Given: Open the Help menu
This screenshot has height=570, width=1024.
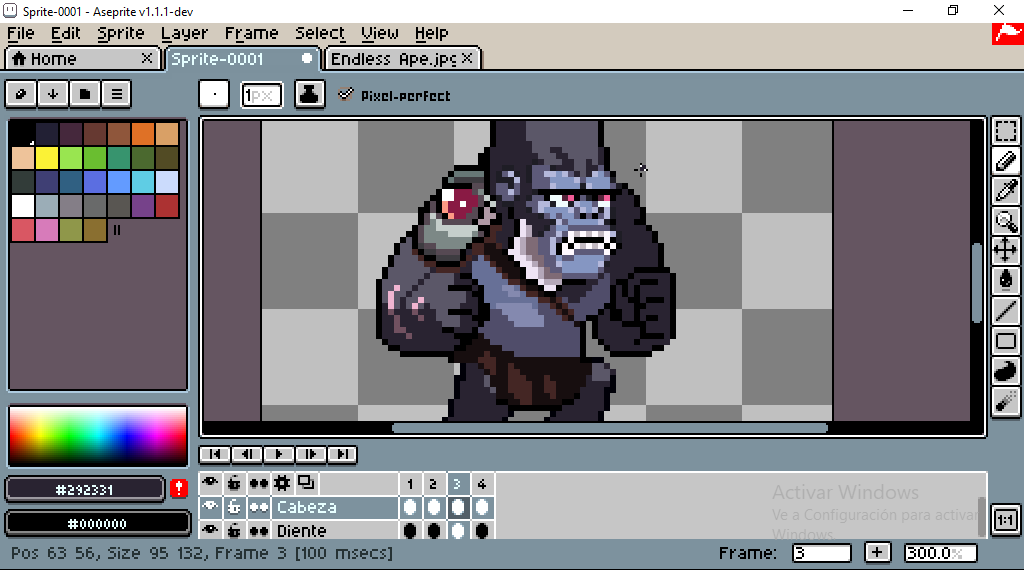Looking at the screenshot, I should [431, 33].
